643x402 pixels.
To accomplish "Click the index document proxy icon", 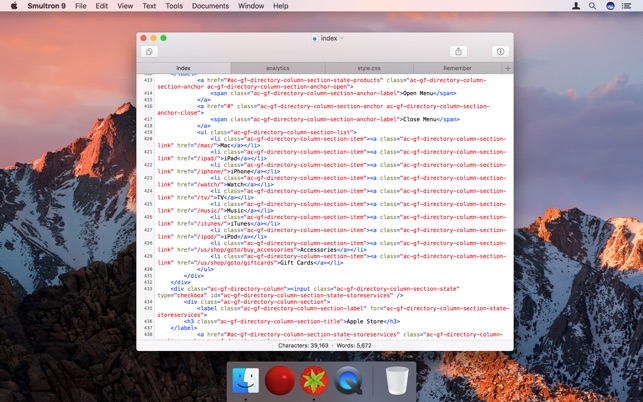I will [x=315, y=38].
